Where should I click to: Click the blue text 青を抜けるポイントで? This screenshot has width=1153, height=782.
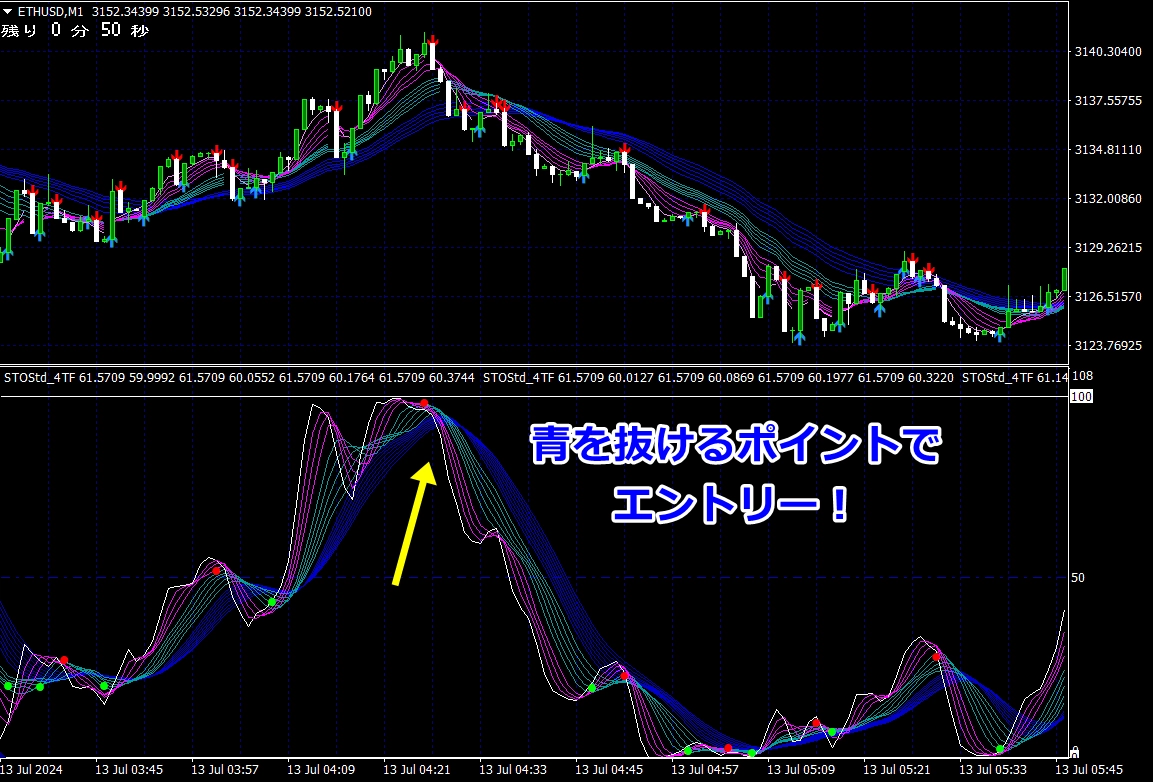click(x=735, y=445)
